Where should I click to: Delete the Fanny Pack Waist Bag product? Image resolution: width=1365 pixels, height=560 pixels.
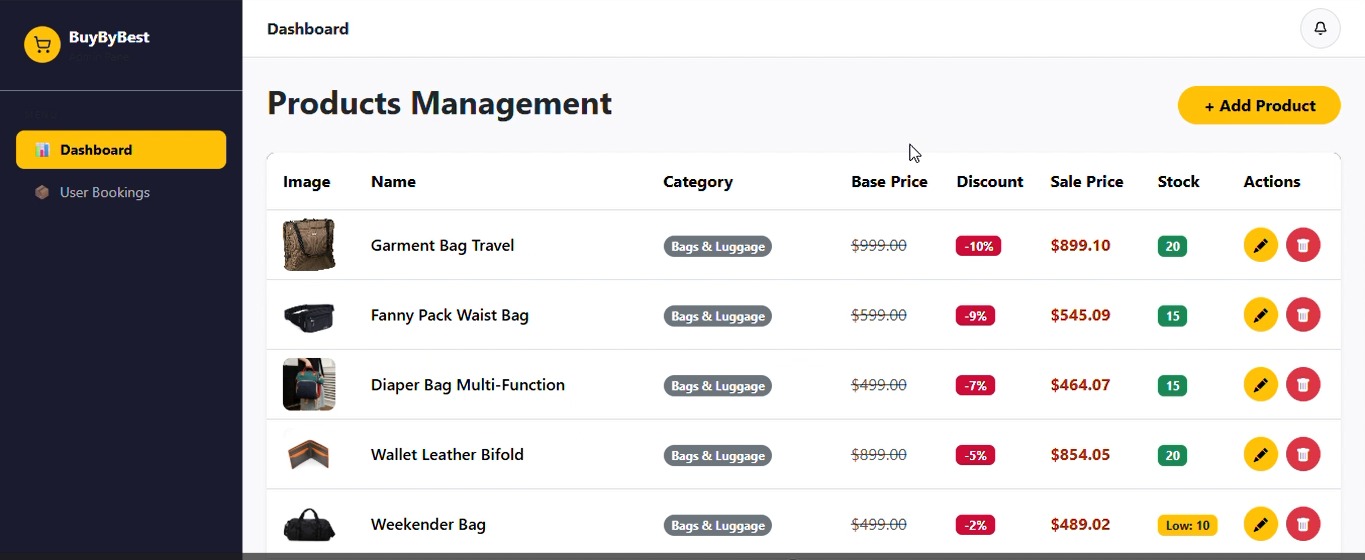pos(1303,315)
